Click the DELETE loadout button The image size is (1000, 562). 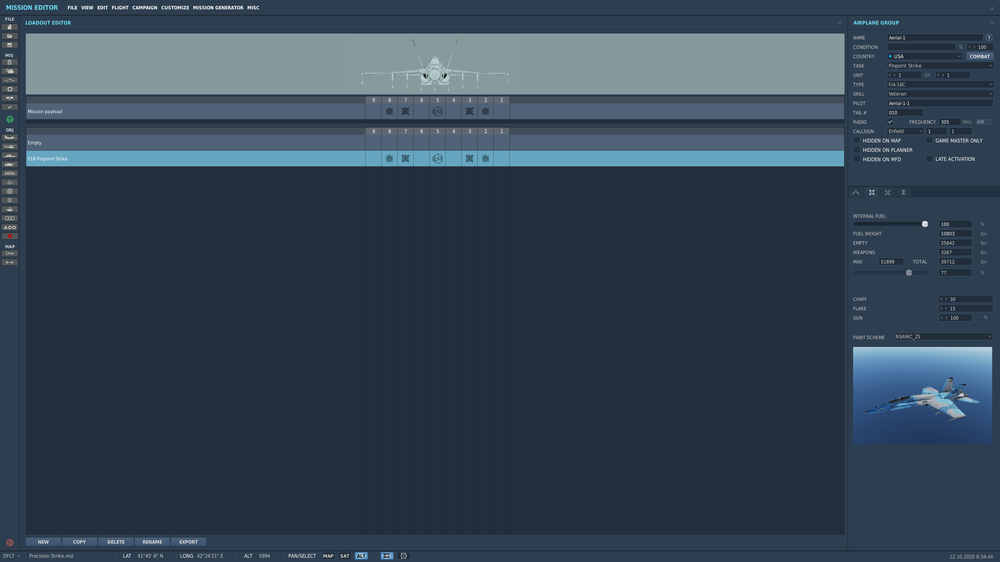[116, 542]
